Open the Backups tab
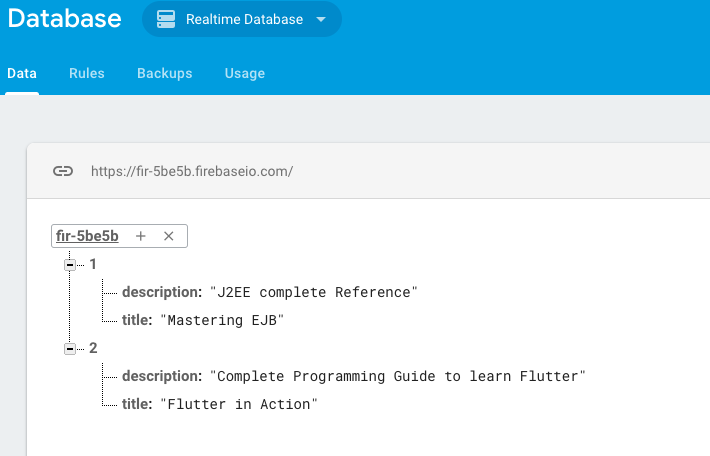 pyautogui.click(x=164, y=73)
